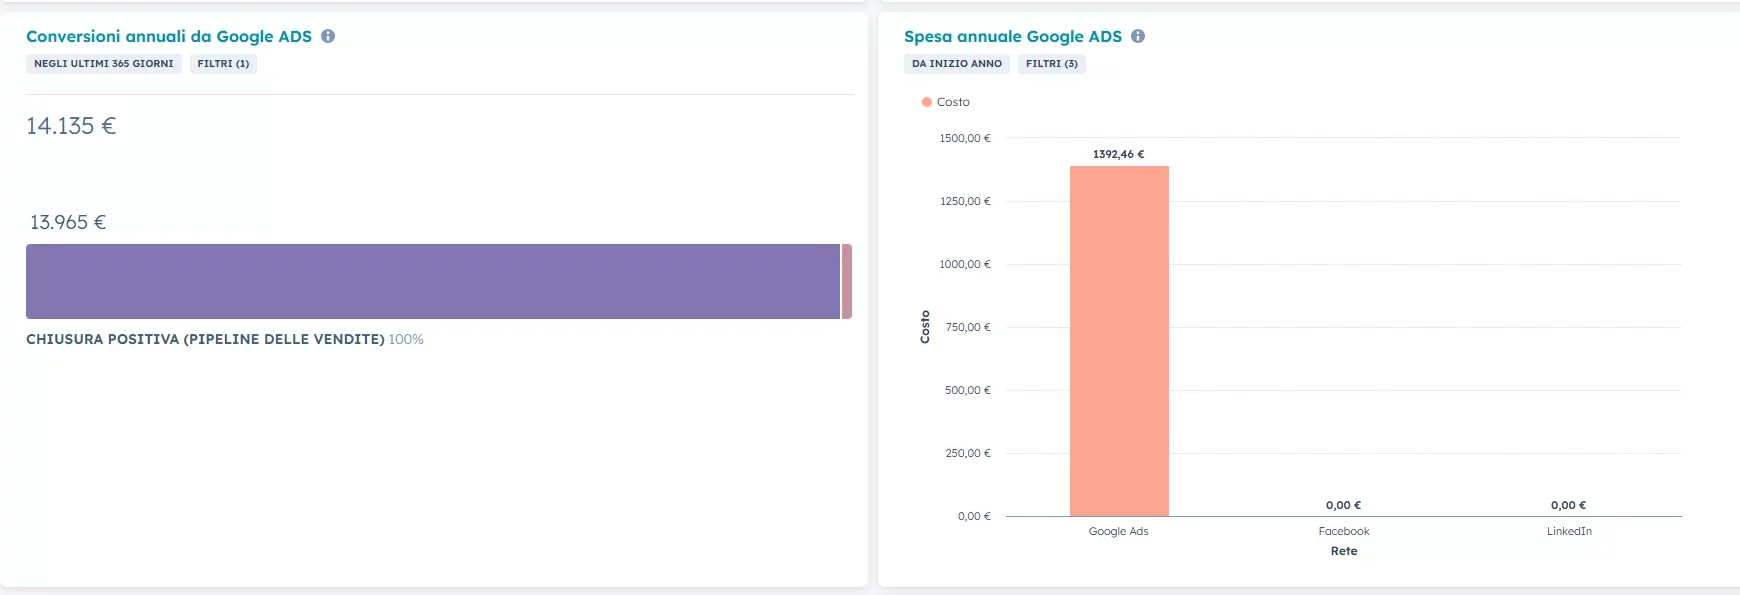Click CHIUSURA POSITIVA pipeline stage label

[205, 340]
